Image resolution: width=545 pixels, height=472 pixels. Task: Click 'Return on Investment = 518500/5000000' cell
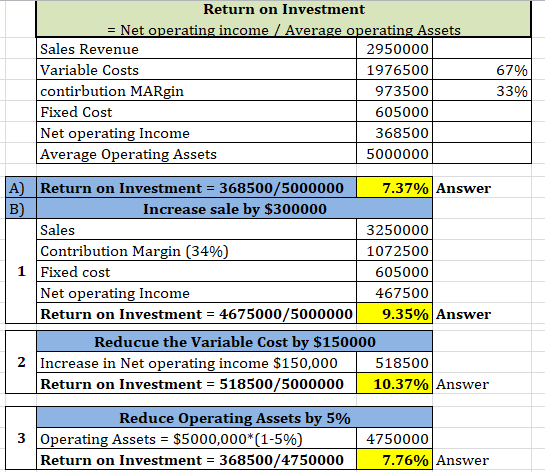196,383
